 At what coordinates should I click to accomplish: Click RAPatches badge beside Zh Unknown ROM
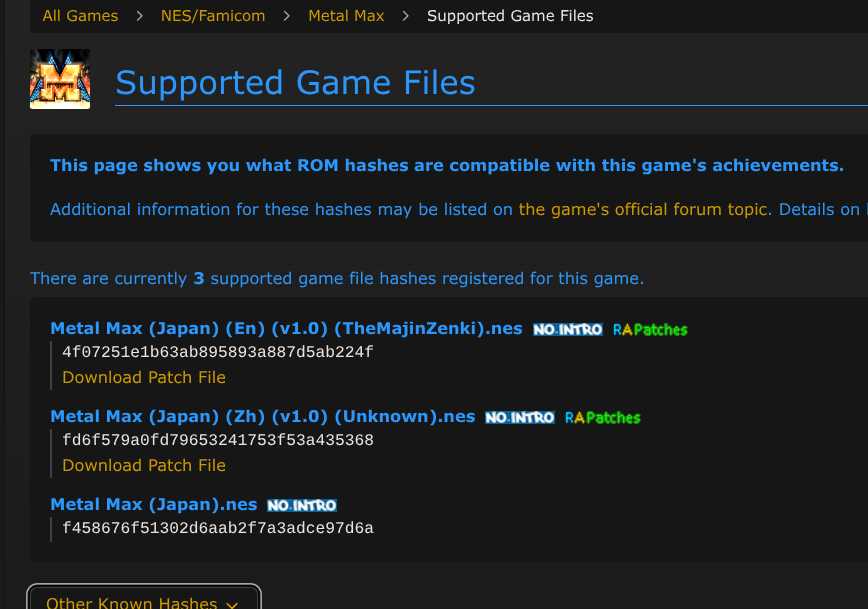click(602, 418)
